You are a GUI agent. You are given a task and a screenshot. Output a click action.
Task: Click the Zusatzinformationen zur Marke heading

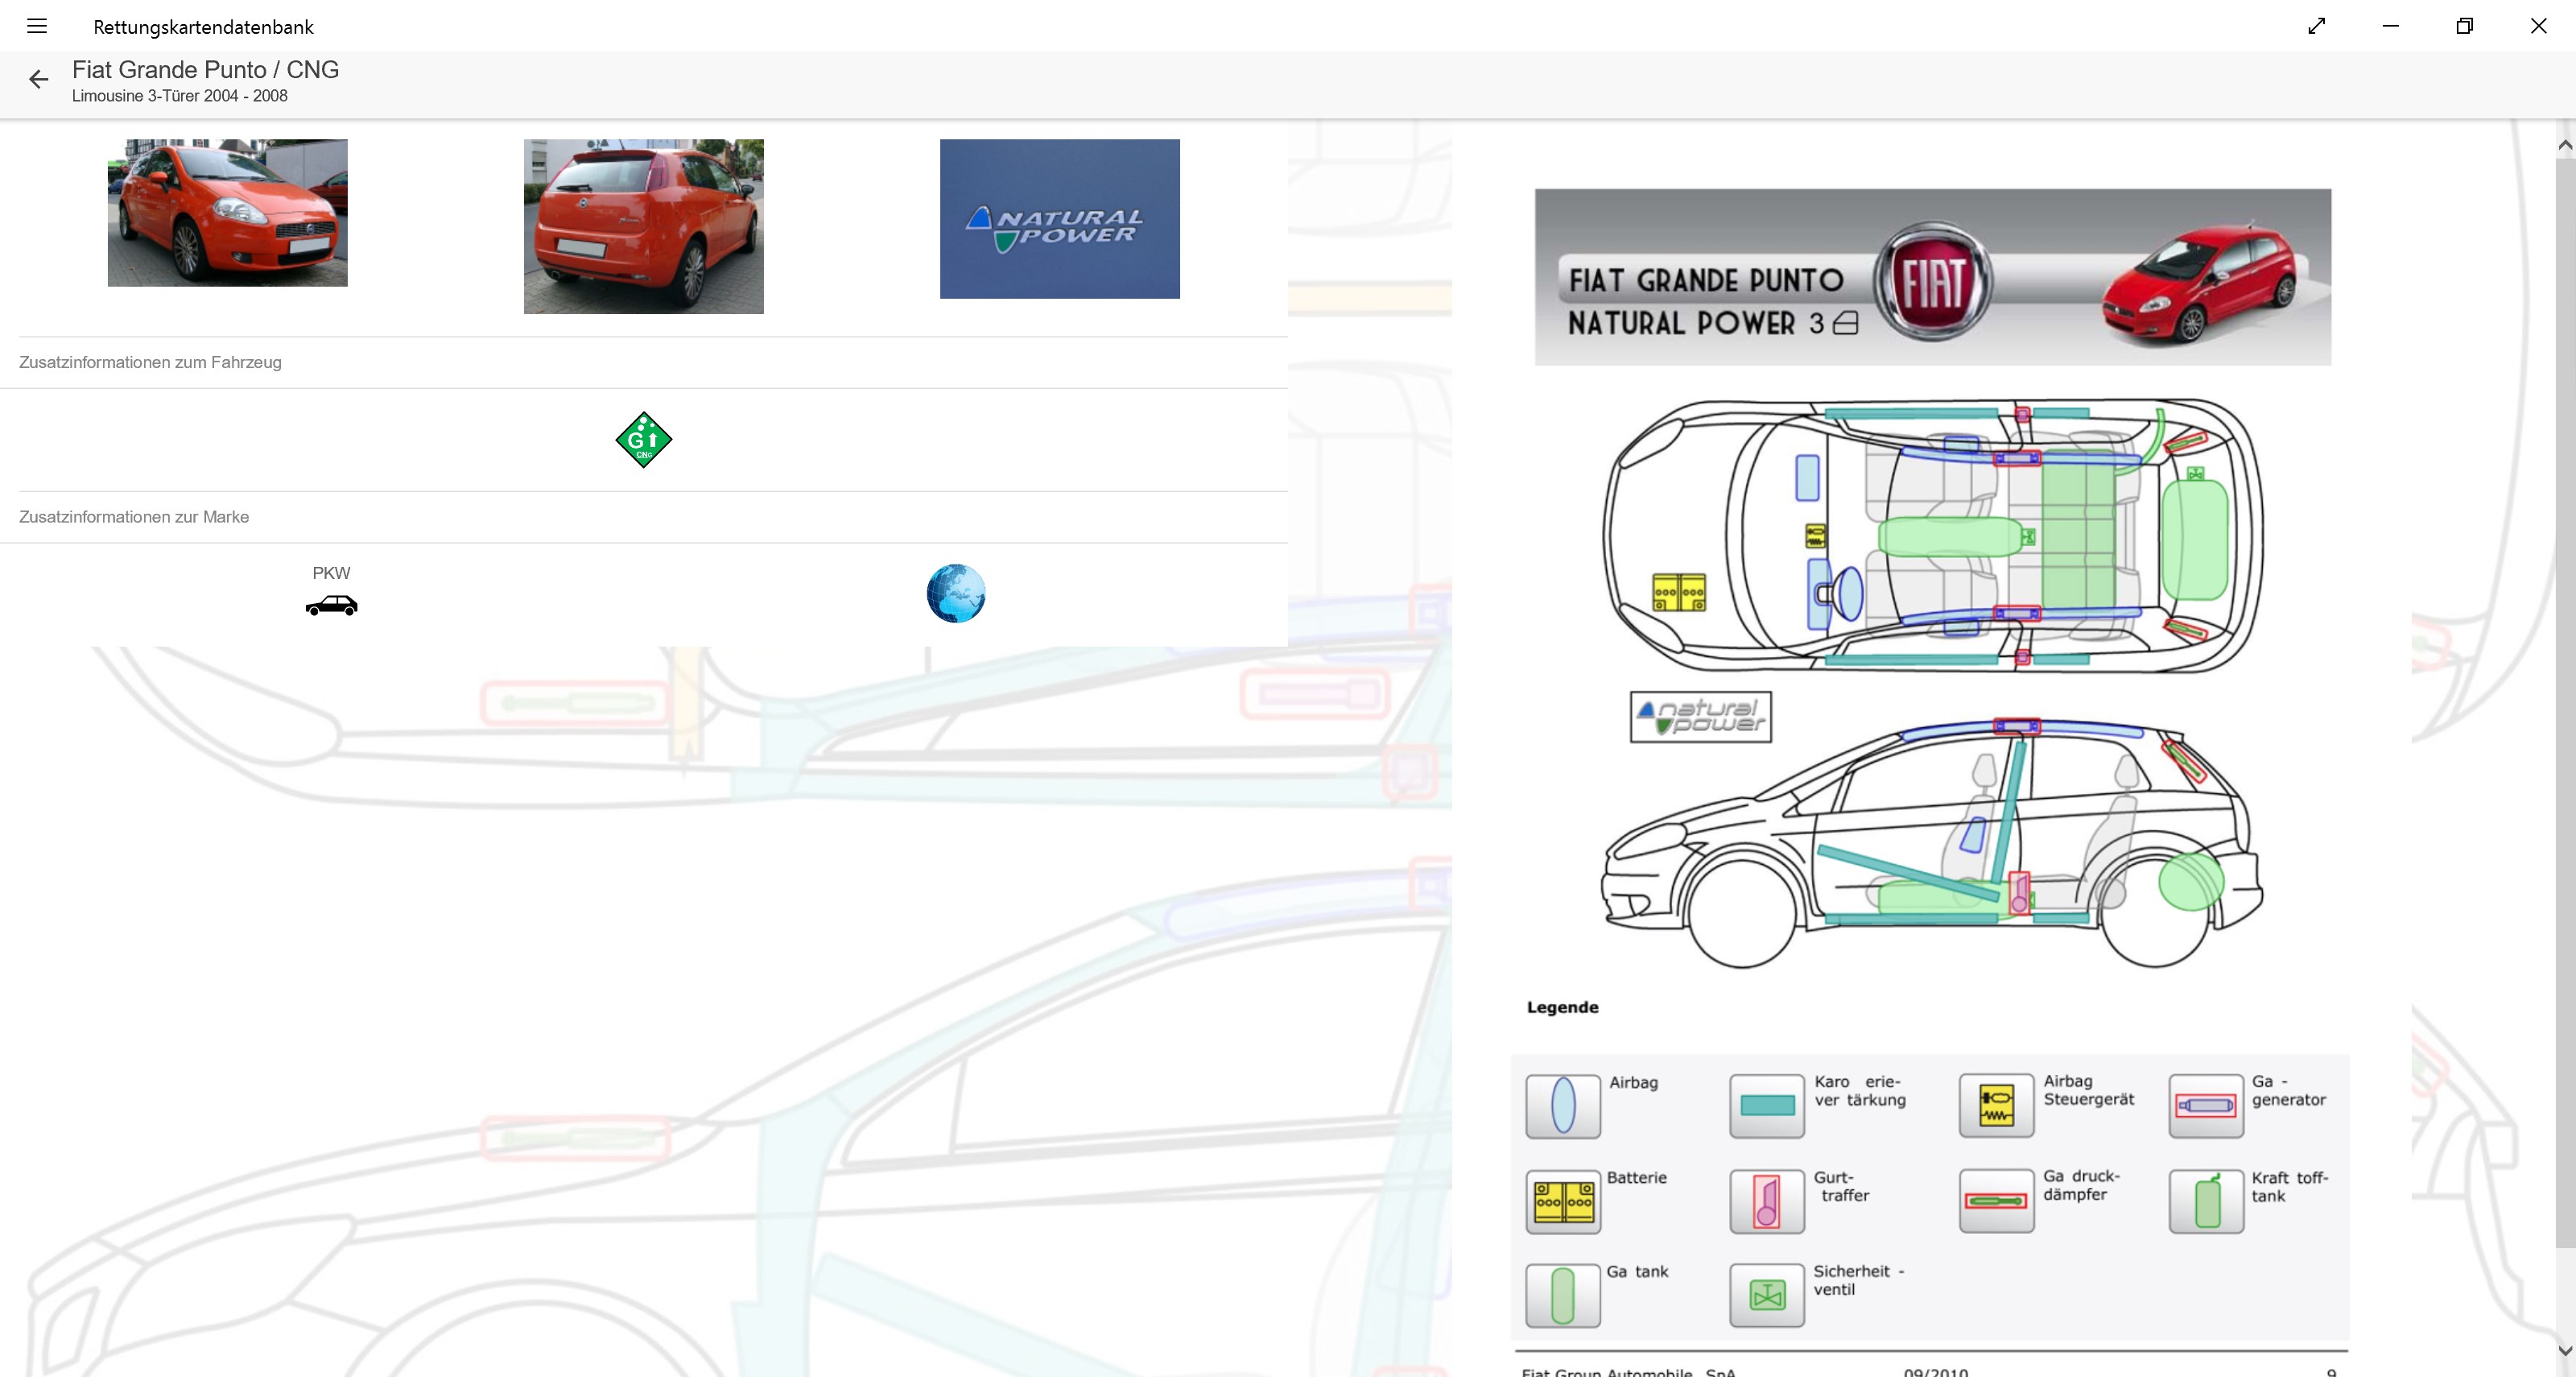point(134,517)
